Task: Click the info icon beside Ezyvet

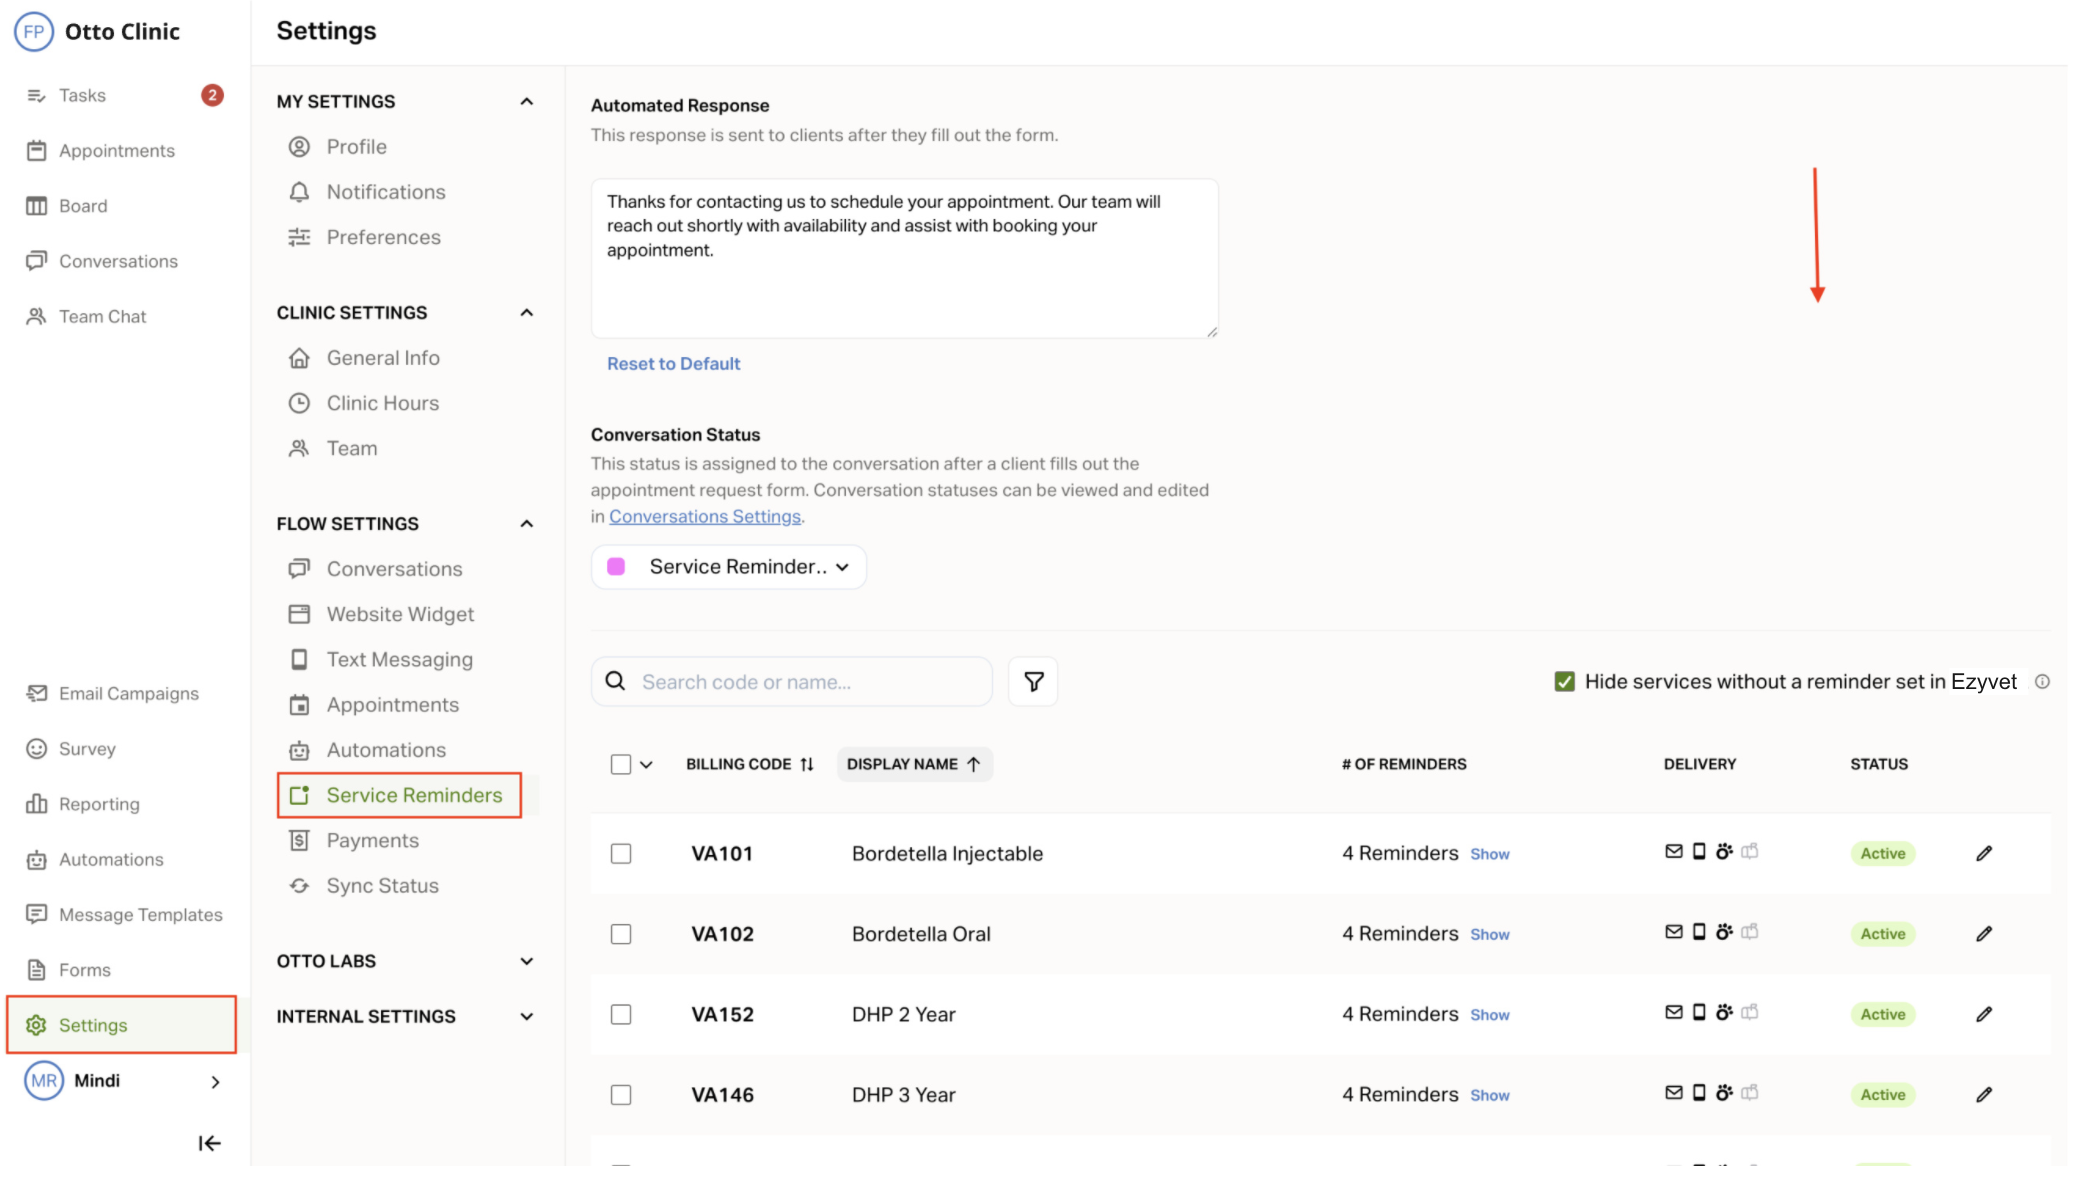Action: 2042,682
